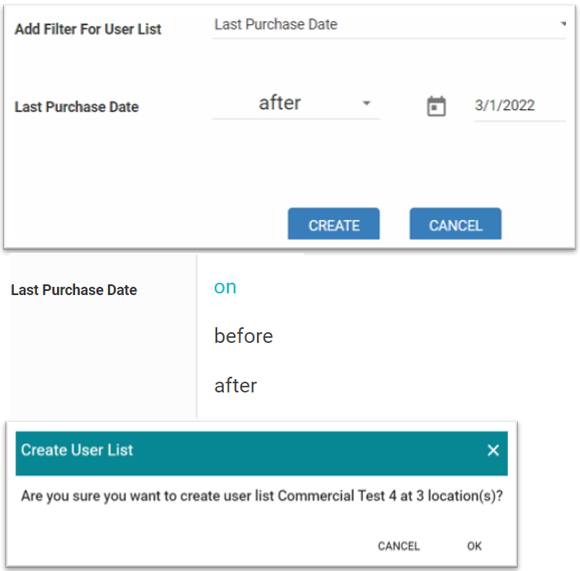Choose the "before" option from the list
Screen dimensions: 580x571
coord(243,336)
